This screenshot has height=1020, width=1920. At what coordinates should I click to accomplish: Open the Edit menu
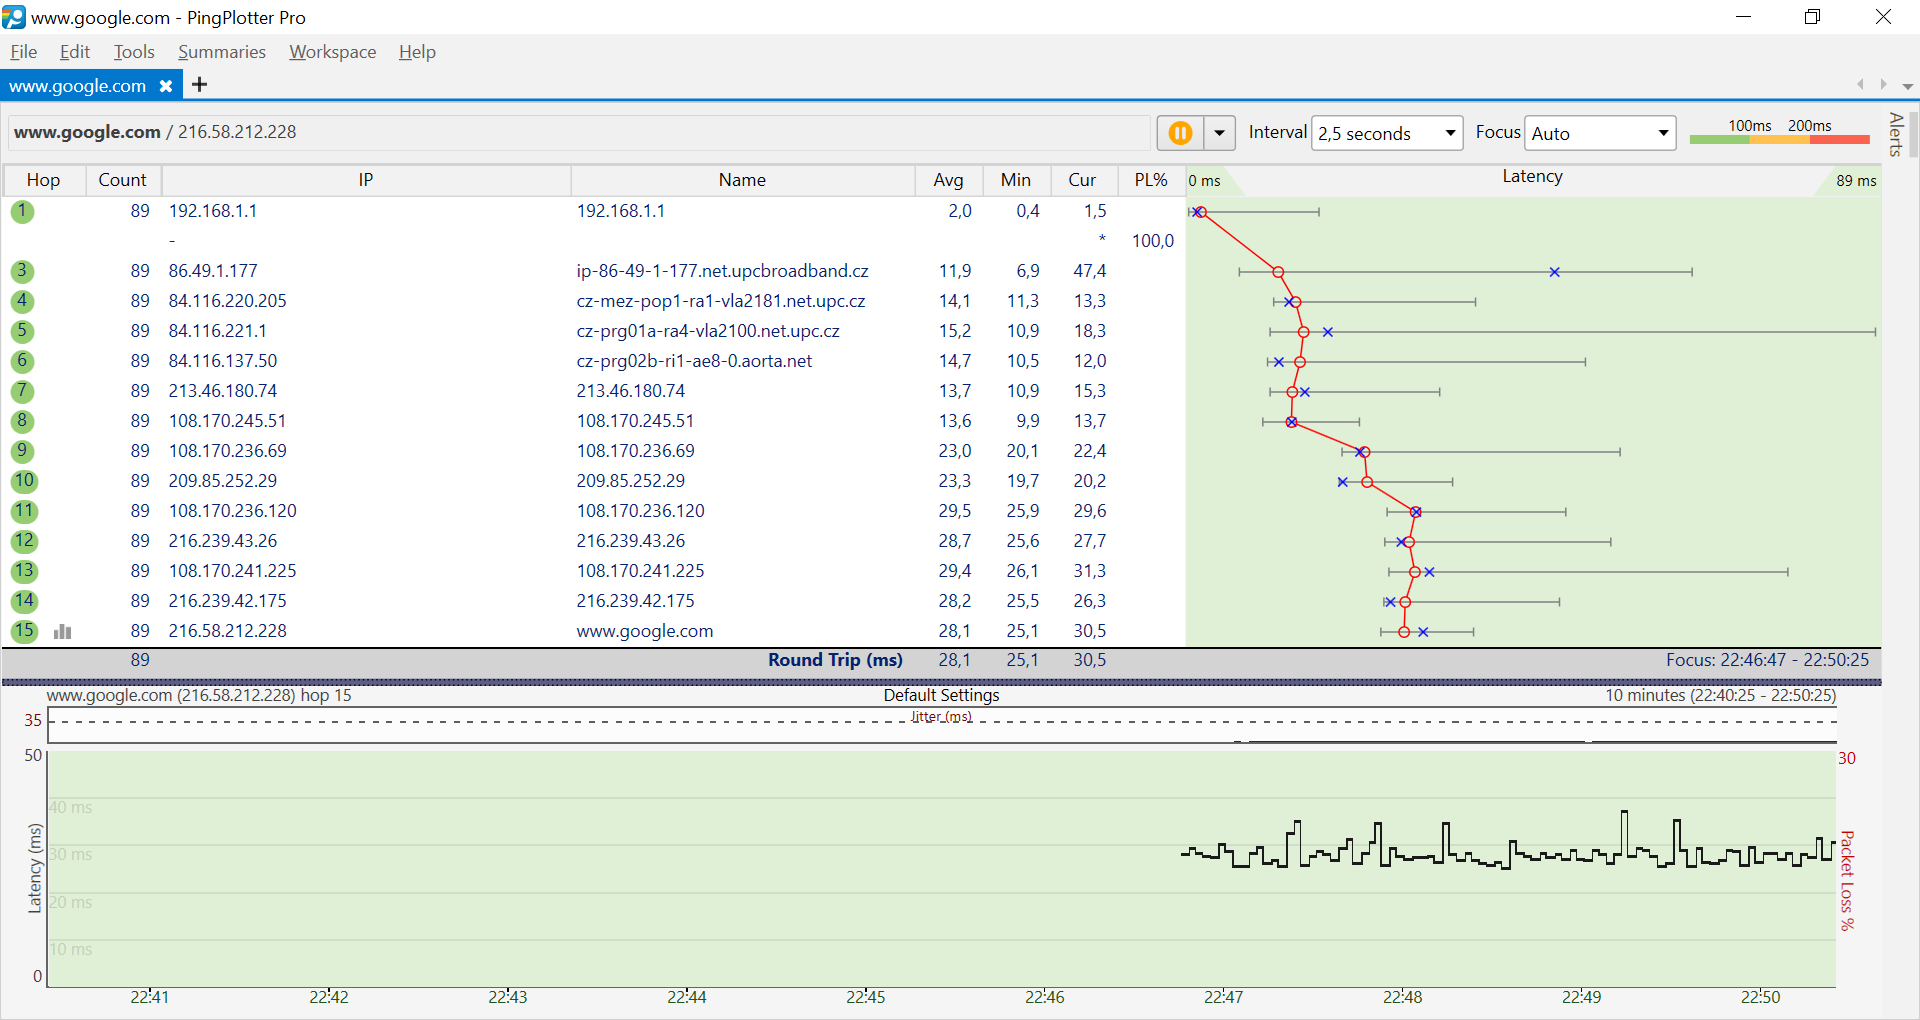[75, 52]
